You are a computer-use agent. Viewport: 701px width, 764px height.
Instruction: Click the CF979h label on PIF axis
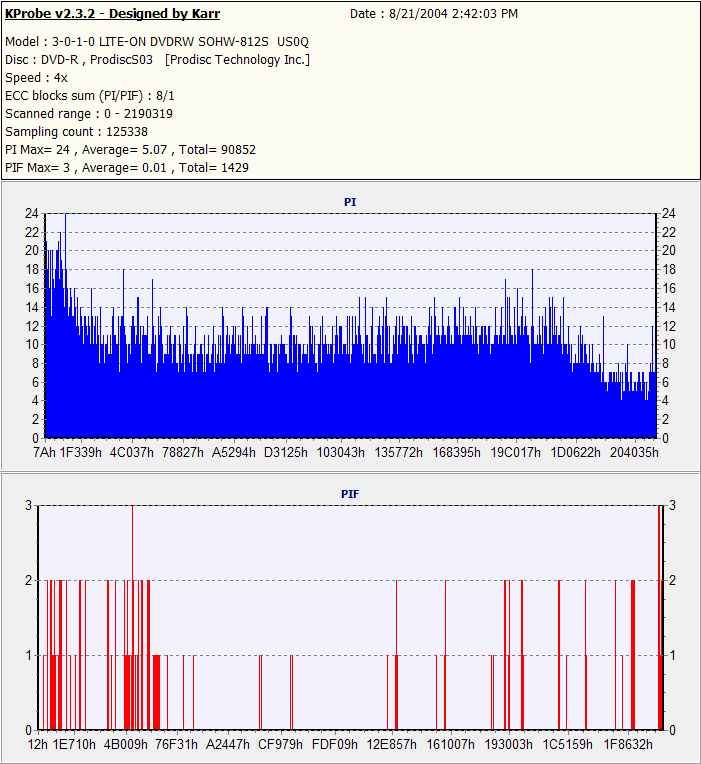280,745
